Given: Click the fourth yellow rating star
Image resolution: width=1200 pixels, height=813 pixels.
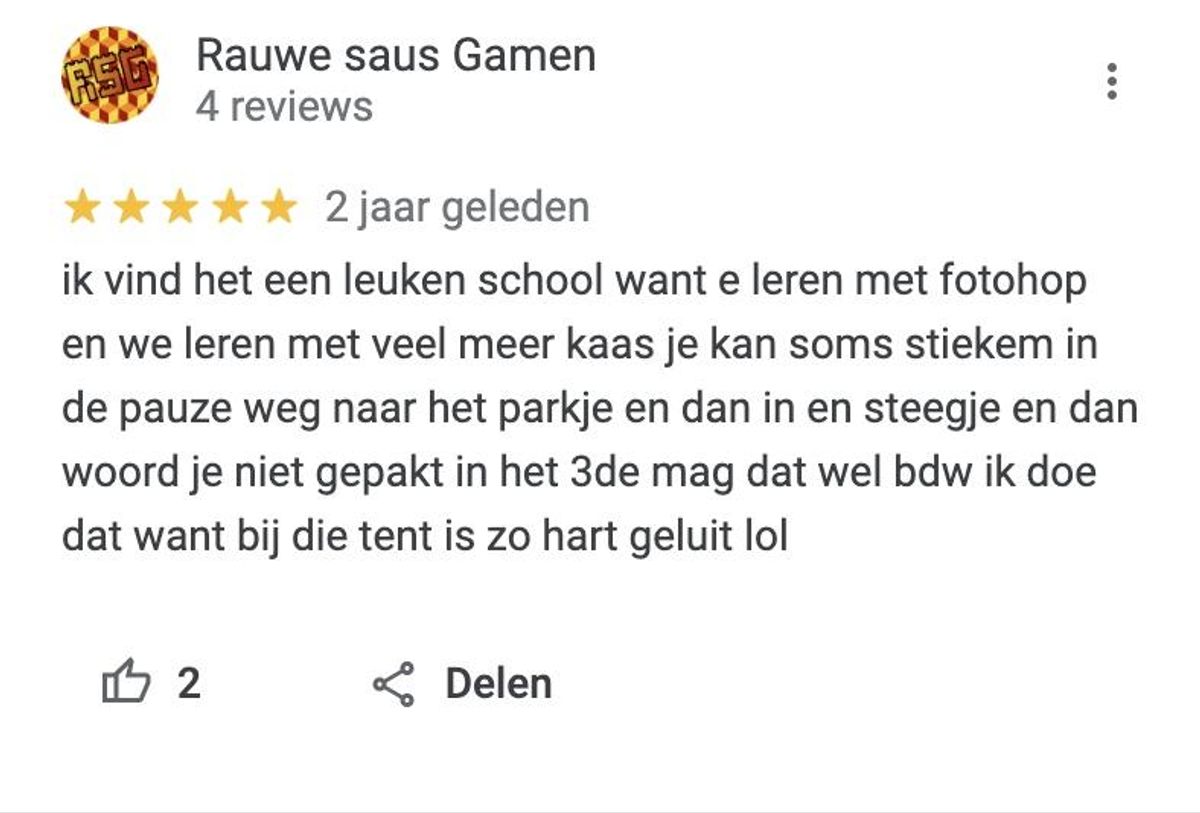Looking at the screenshot, I should click(231, 208).
